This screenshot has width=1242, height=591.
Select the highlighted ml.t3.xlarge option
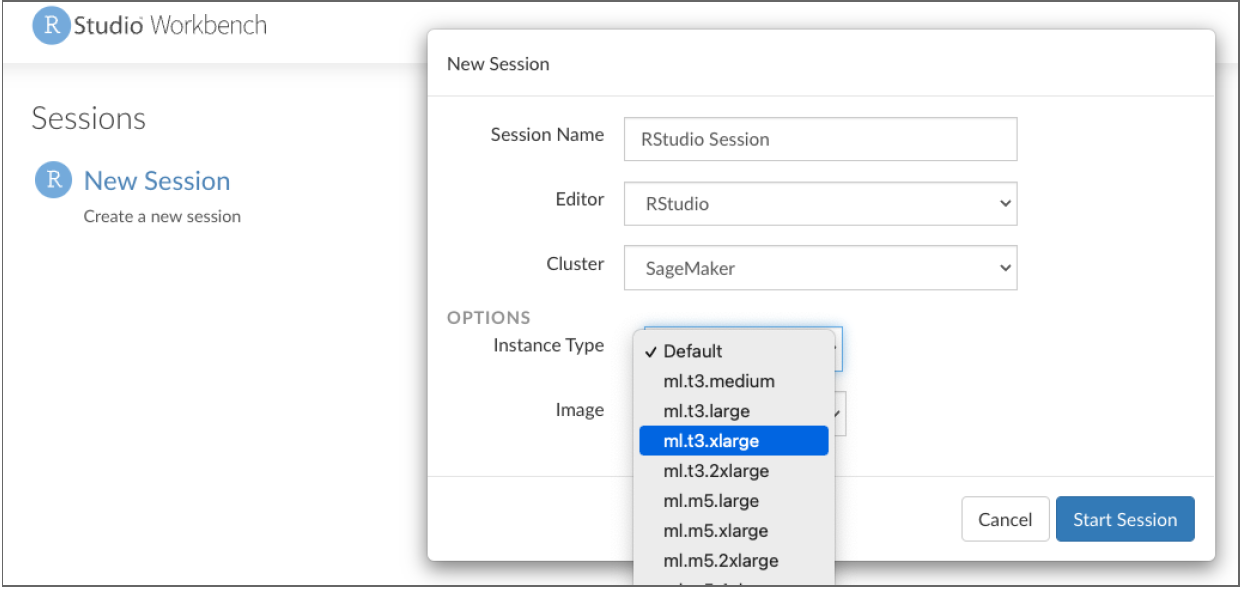733,441
